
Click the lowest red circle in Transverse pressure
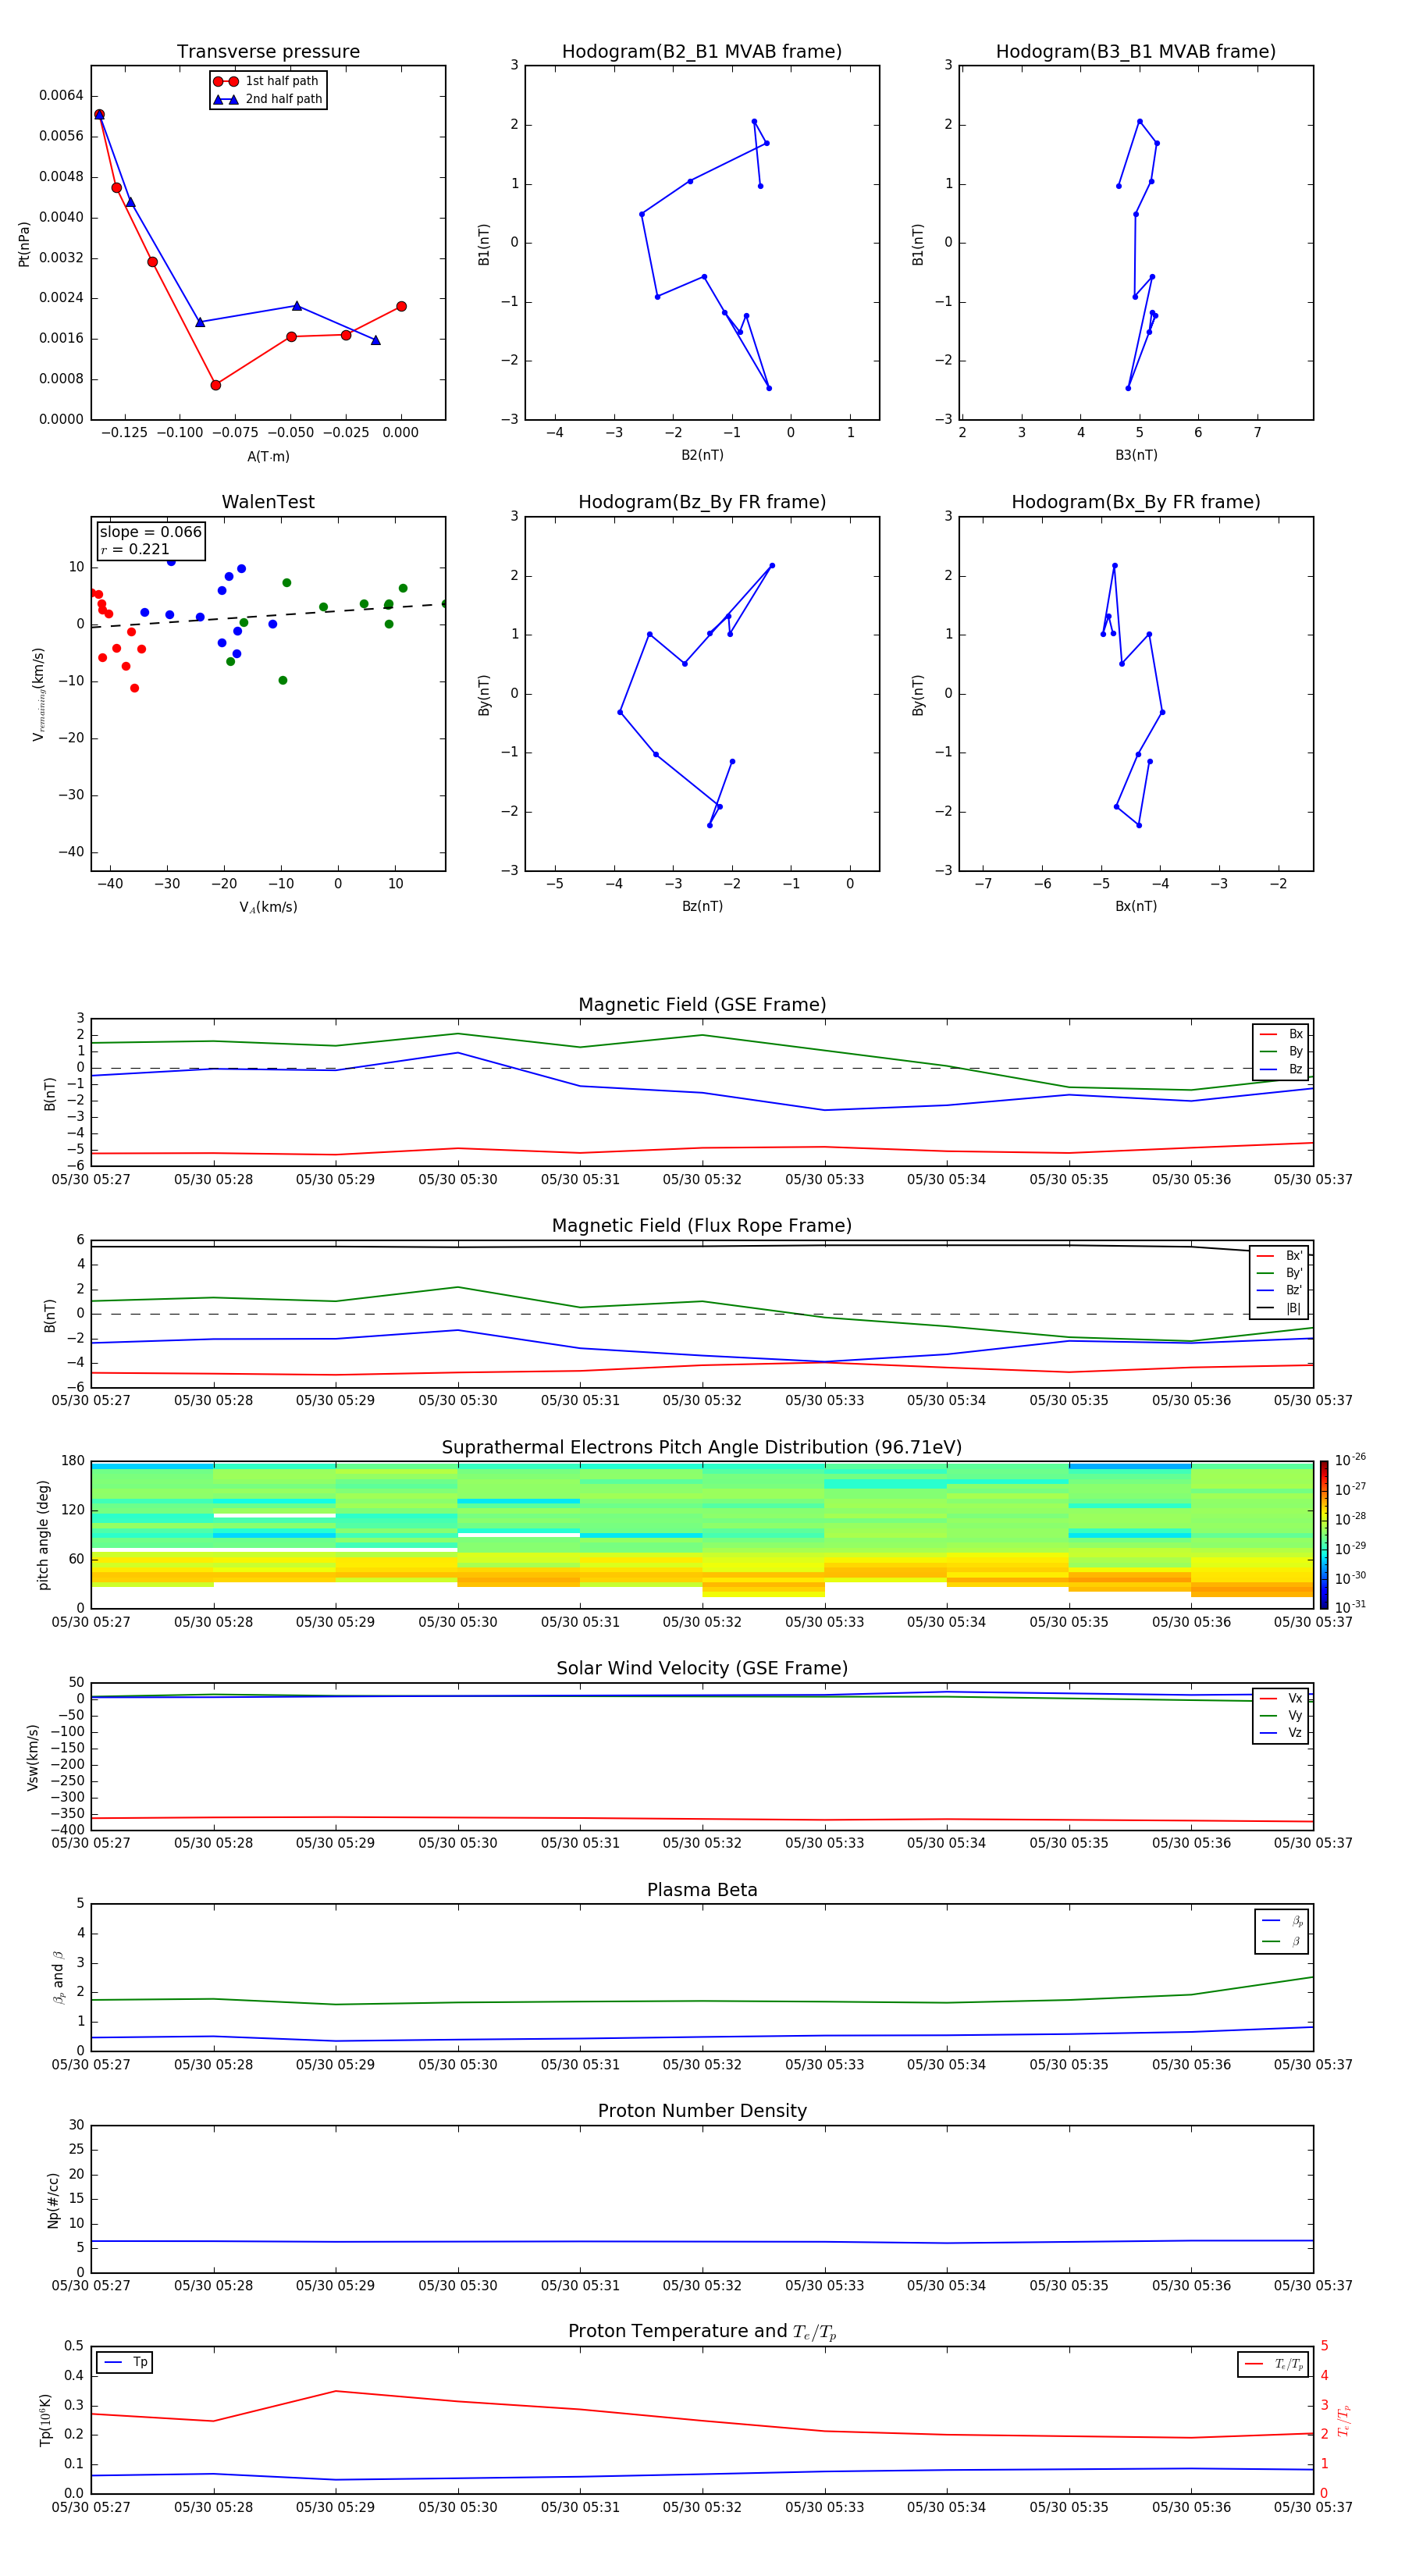[x=216, y=385]
